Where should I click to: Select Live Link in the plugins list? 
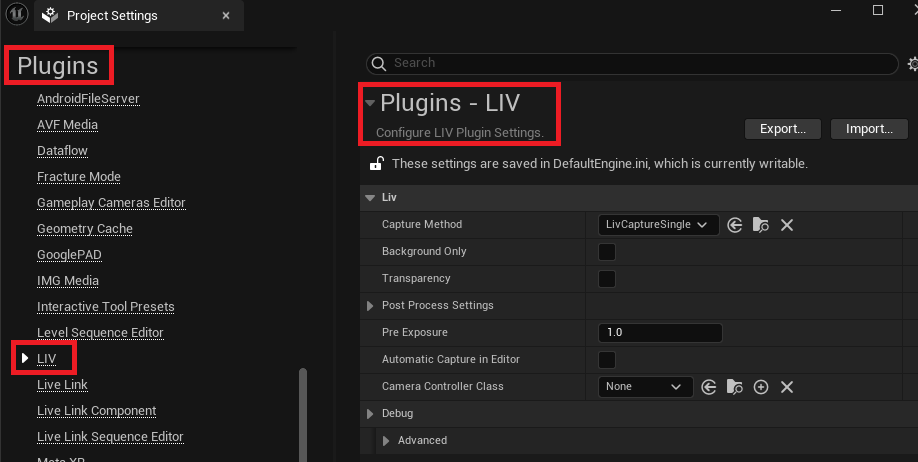62,385
